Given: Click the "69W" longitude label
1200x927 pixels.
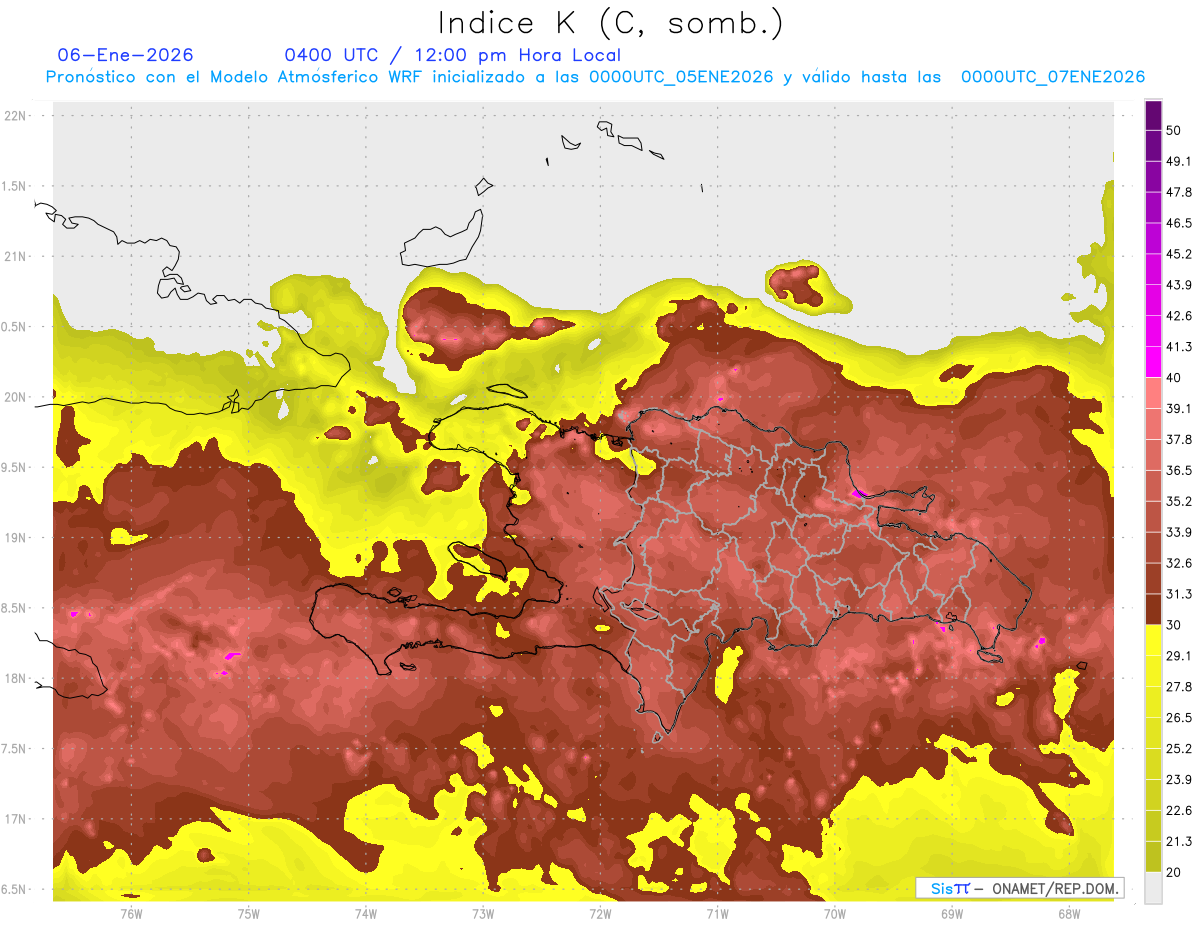Looking at the screenshot, I should tap(952, 914).
